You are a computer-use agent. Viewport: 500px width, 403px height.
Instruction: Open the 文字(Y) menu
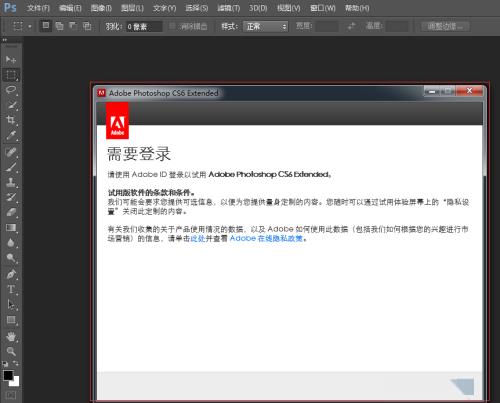[164, 8]
